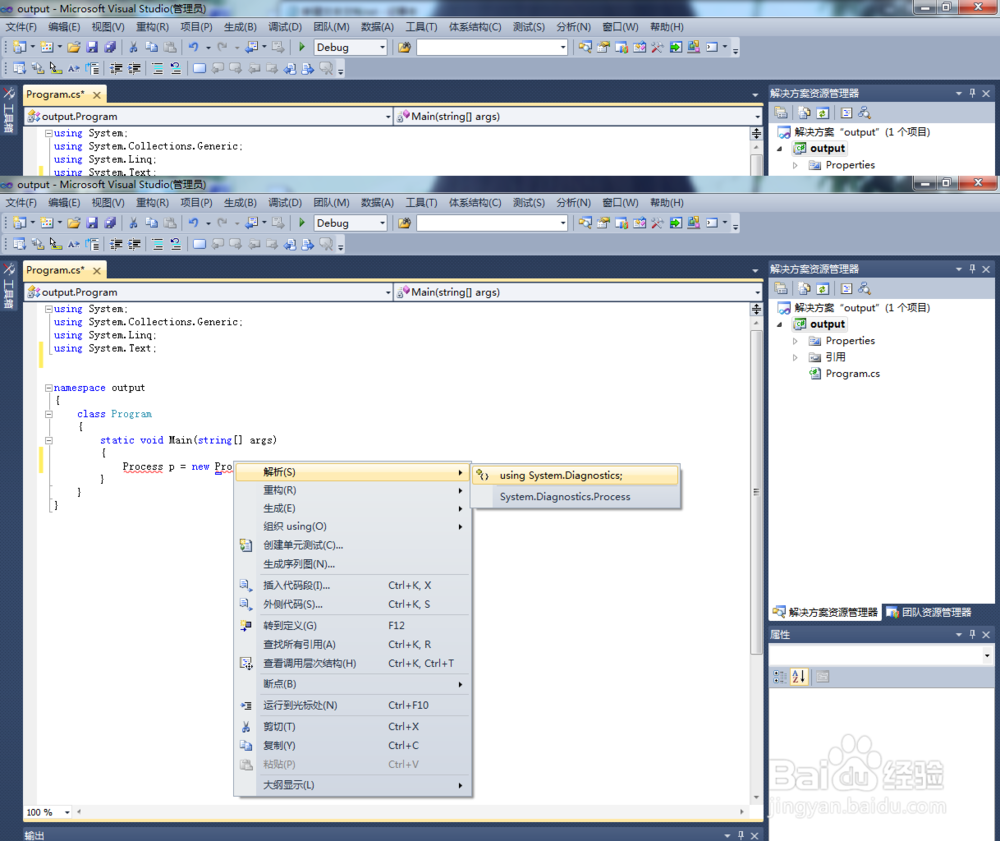Click Open File folder icon in front window
The width and height of the screenshot is (1000, 841).
tap(74, 223)
